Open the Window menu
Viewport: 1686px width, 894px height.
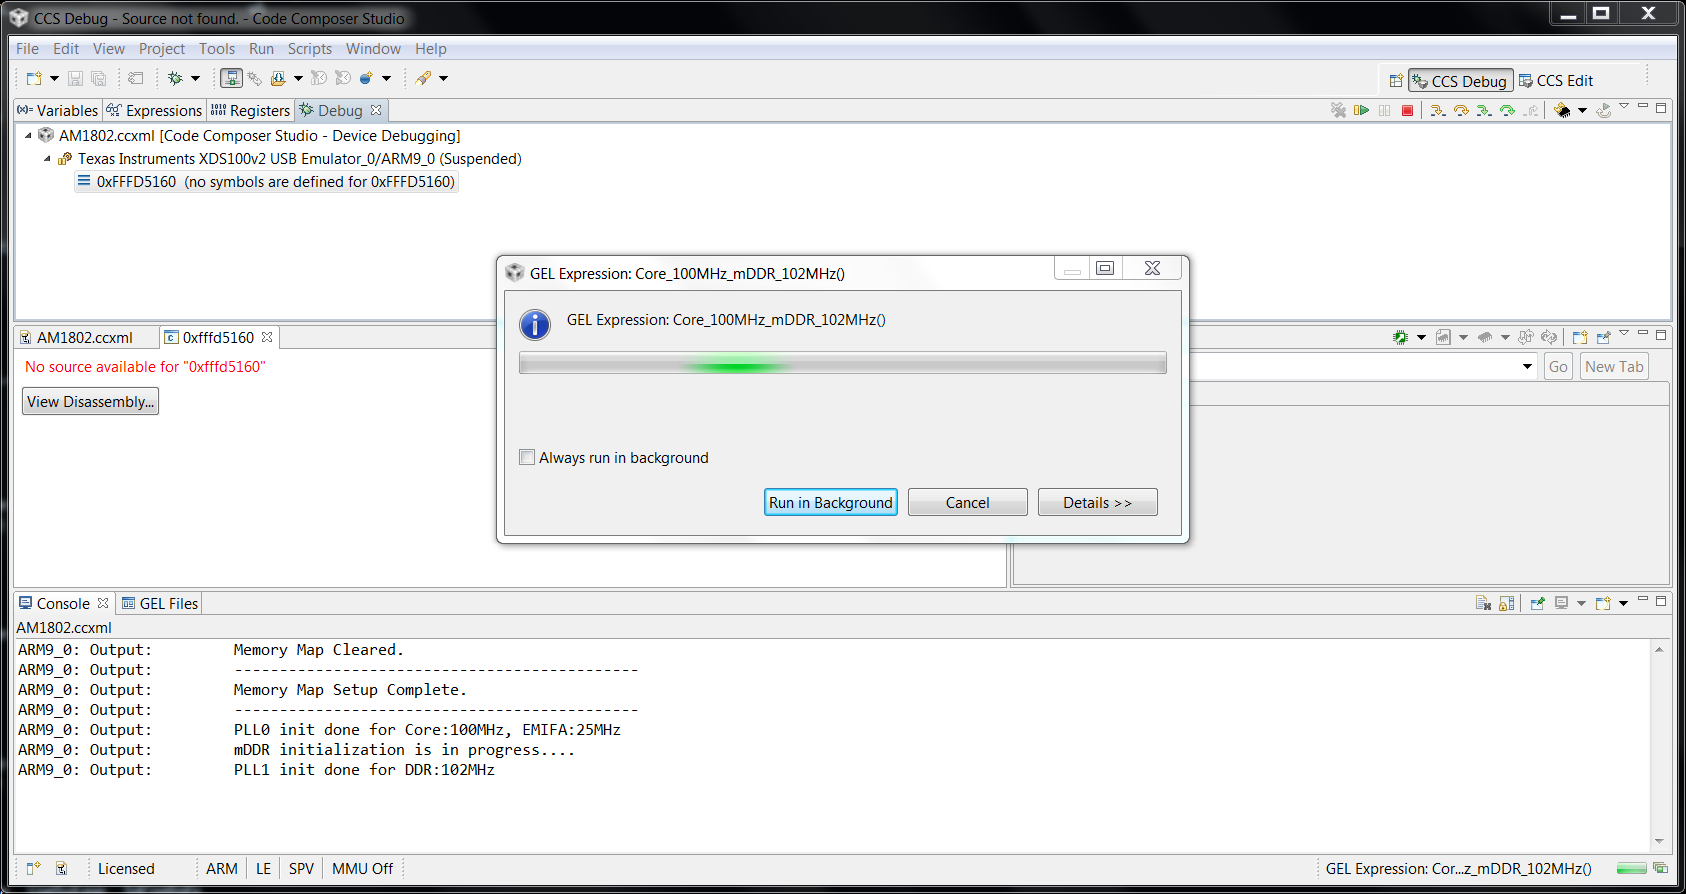click(x=373, y=48)
